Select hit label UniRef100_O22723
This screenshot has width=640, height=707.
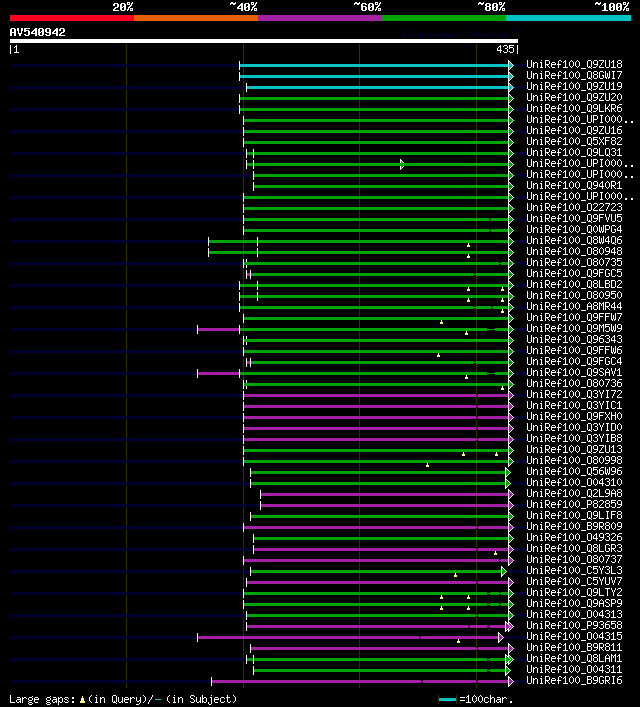[x=574, y=207]
